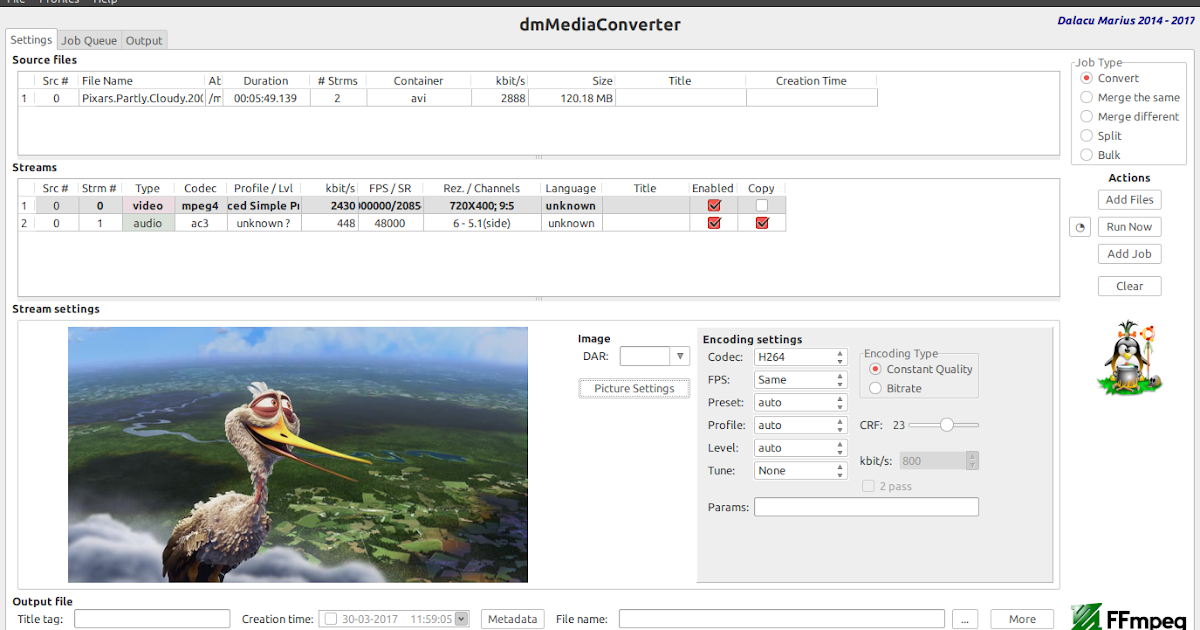Viewport: 1200px width, 630px height.
Task: Click the Codec column header in Streams
Action: 200,188
